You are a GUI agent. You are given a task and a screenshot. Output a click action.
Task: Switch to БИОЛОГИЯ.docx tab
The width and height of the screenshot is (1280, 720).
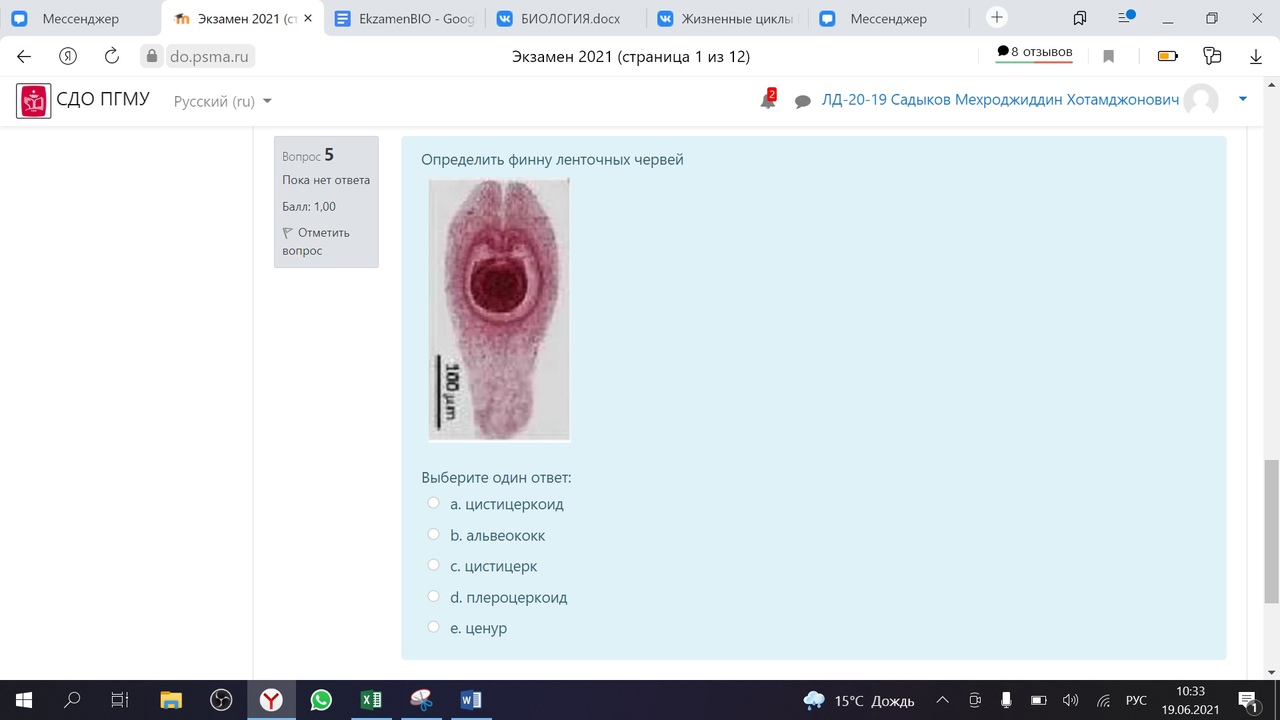pos(567,19)
